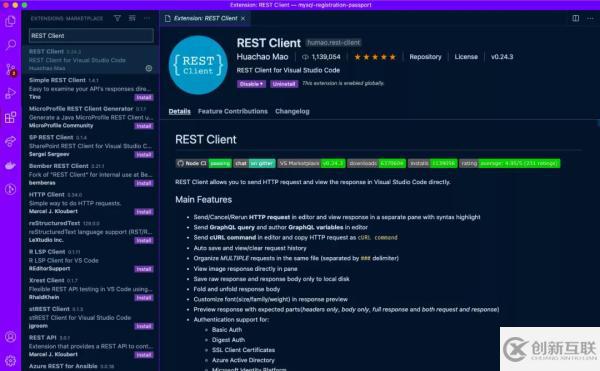Open Source Control view with badge
This screenshot has width=600, height=371.
pyautogui.click(x=10, y=69)
